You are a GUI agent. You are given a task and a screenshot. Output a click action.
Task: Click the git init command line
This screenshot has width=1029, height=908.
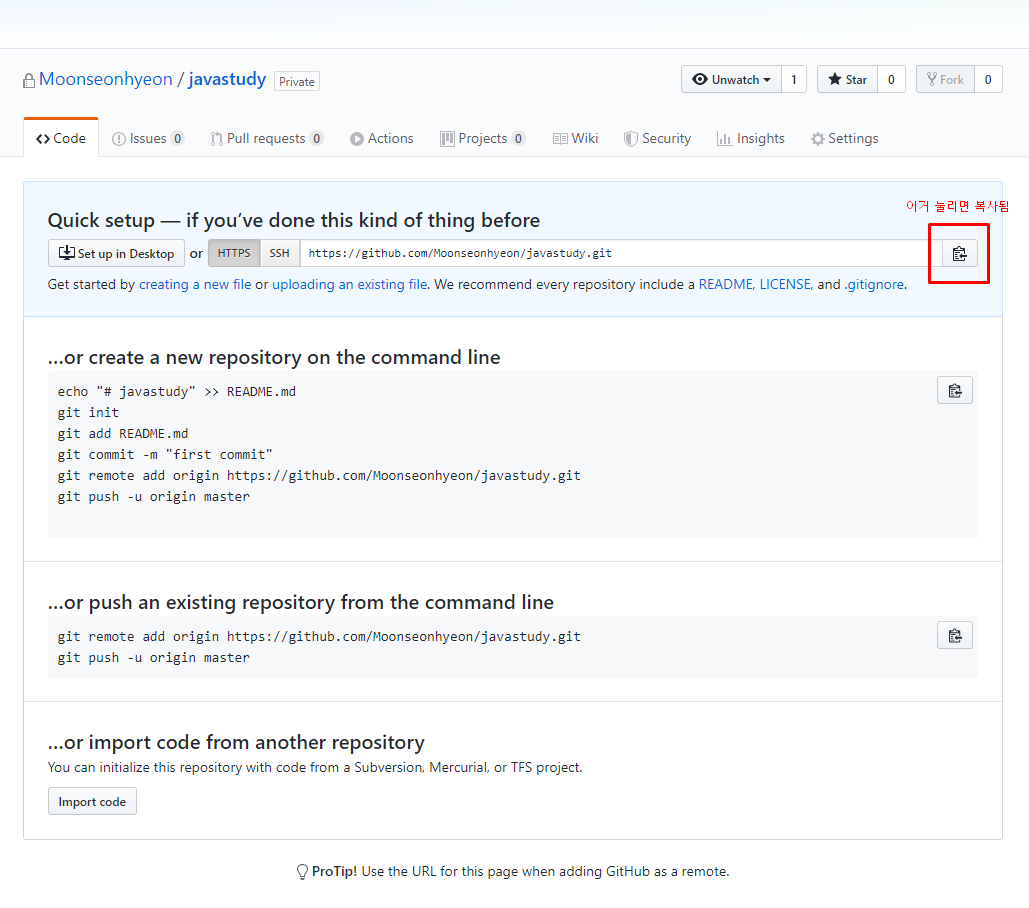[x=88, y=413]
